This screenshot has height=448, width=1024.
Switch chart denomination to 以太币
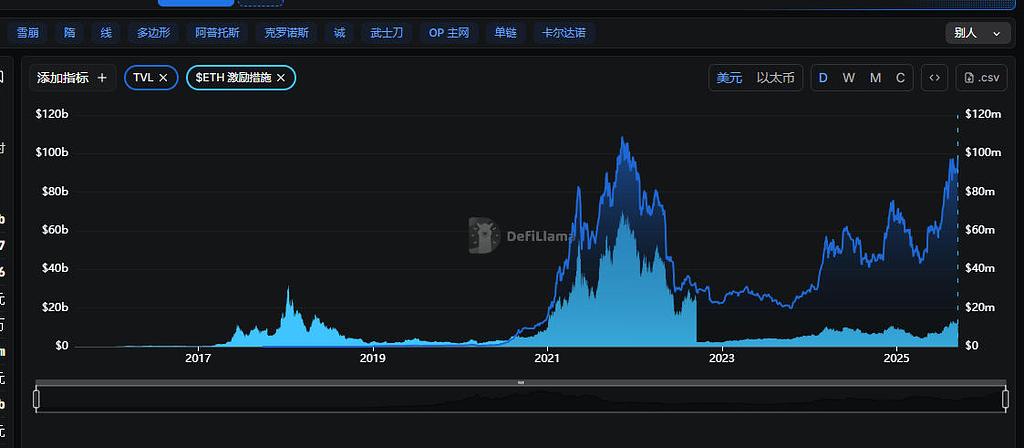tap(775, 77)
